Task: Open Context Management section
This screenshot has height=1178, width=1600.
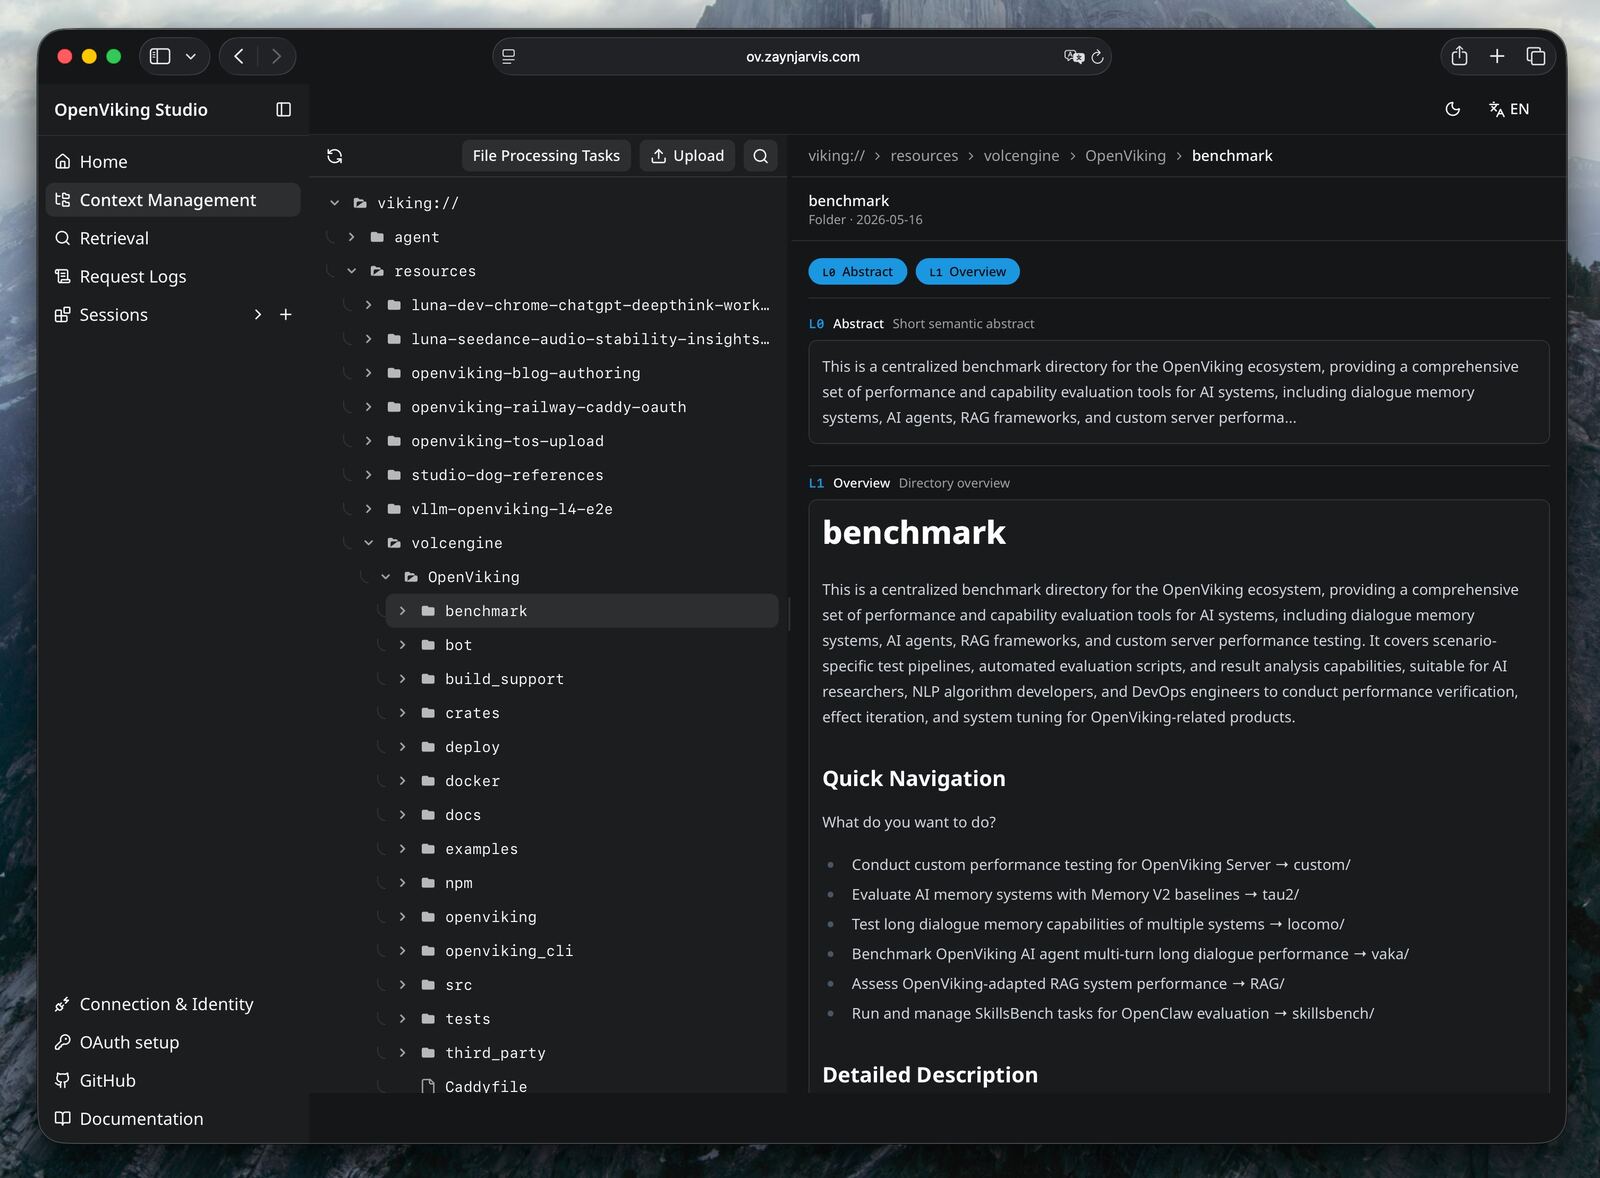Action: [173, 200]
